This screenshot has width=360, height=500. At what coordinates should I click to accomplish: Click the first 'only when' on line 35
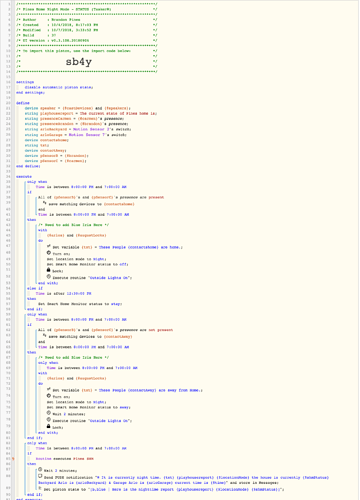[x=37, y=182]
